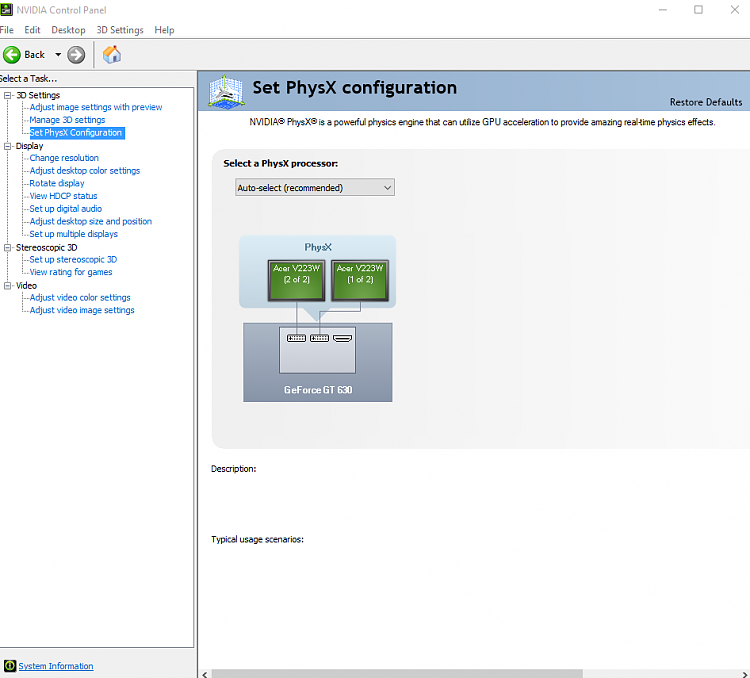The height and width of the screenshot is (678, 750).
Task: Click the System Information link
Action: [x=55, y=666]
